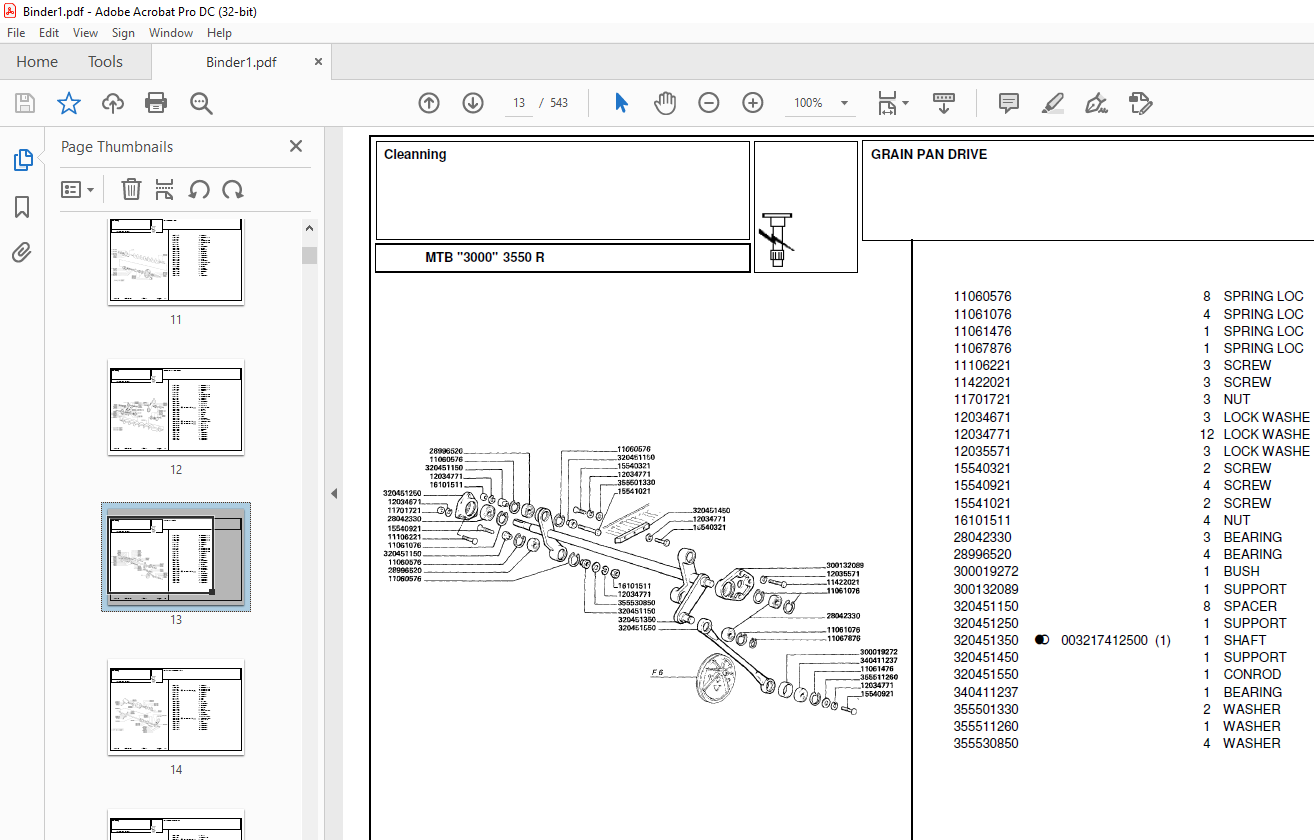The height and width of the screenshot is (840, 1314).
Task: Choose the Selection arrow tool
Action: pyautogui.click(x=621, y=103)
